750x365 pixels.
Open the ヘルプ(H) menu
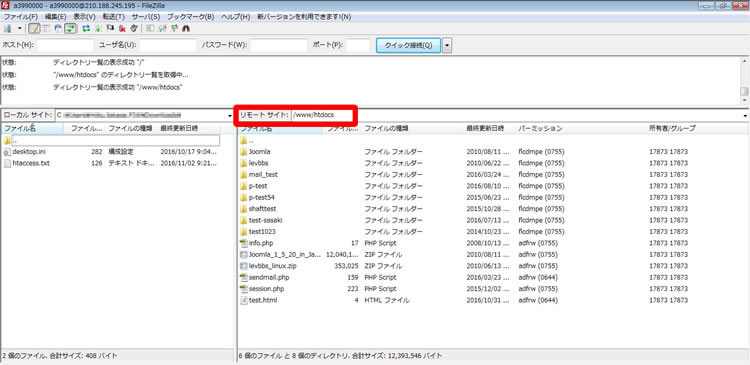tap(236, 17)
